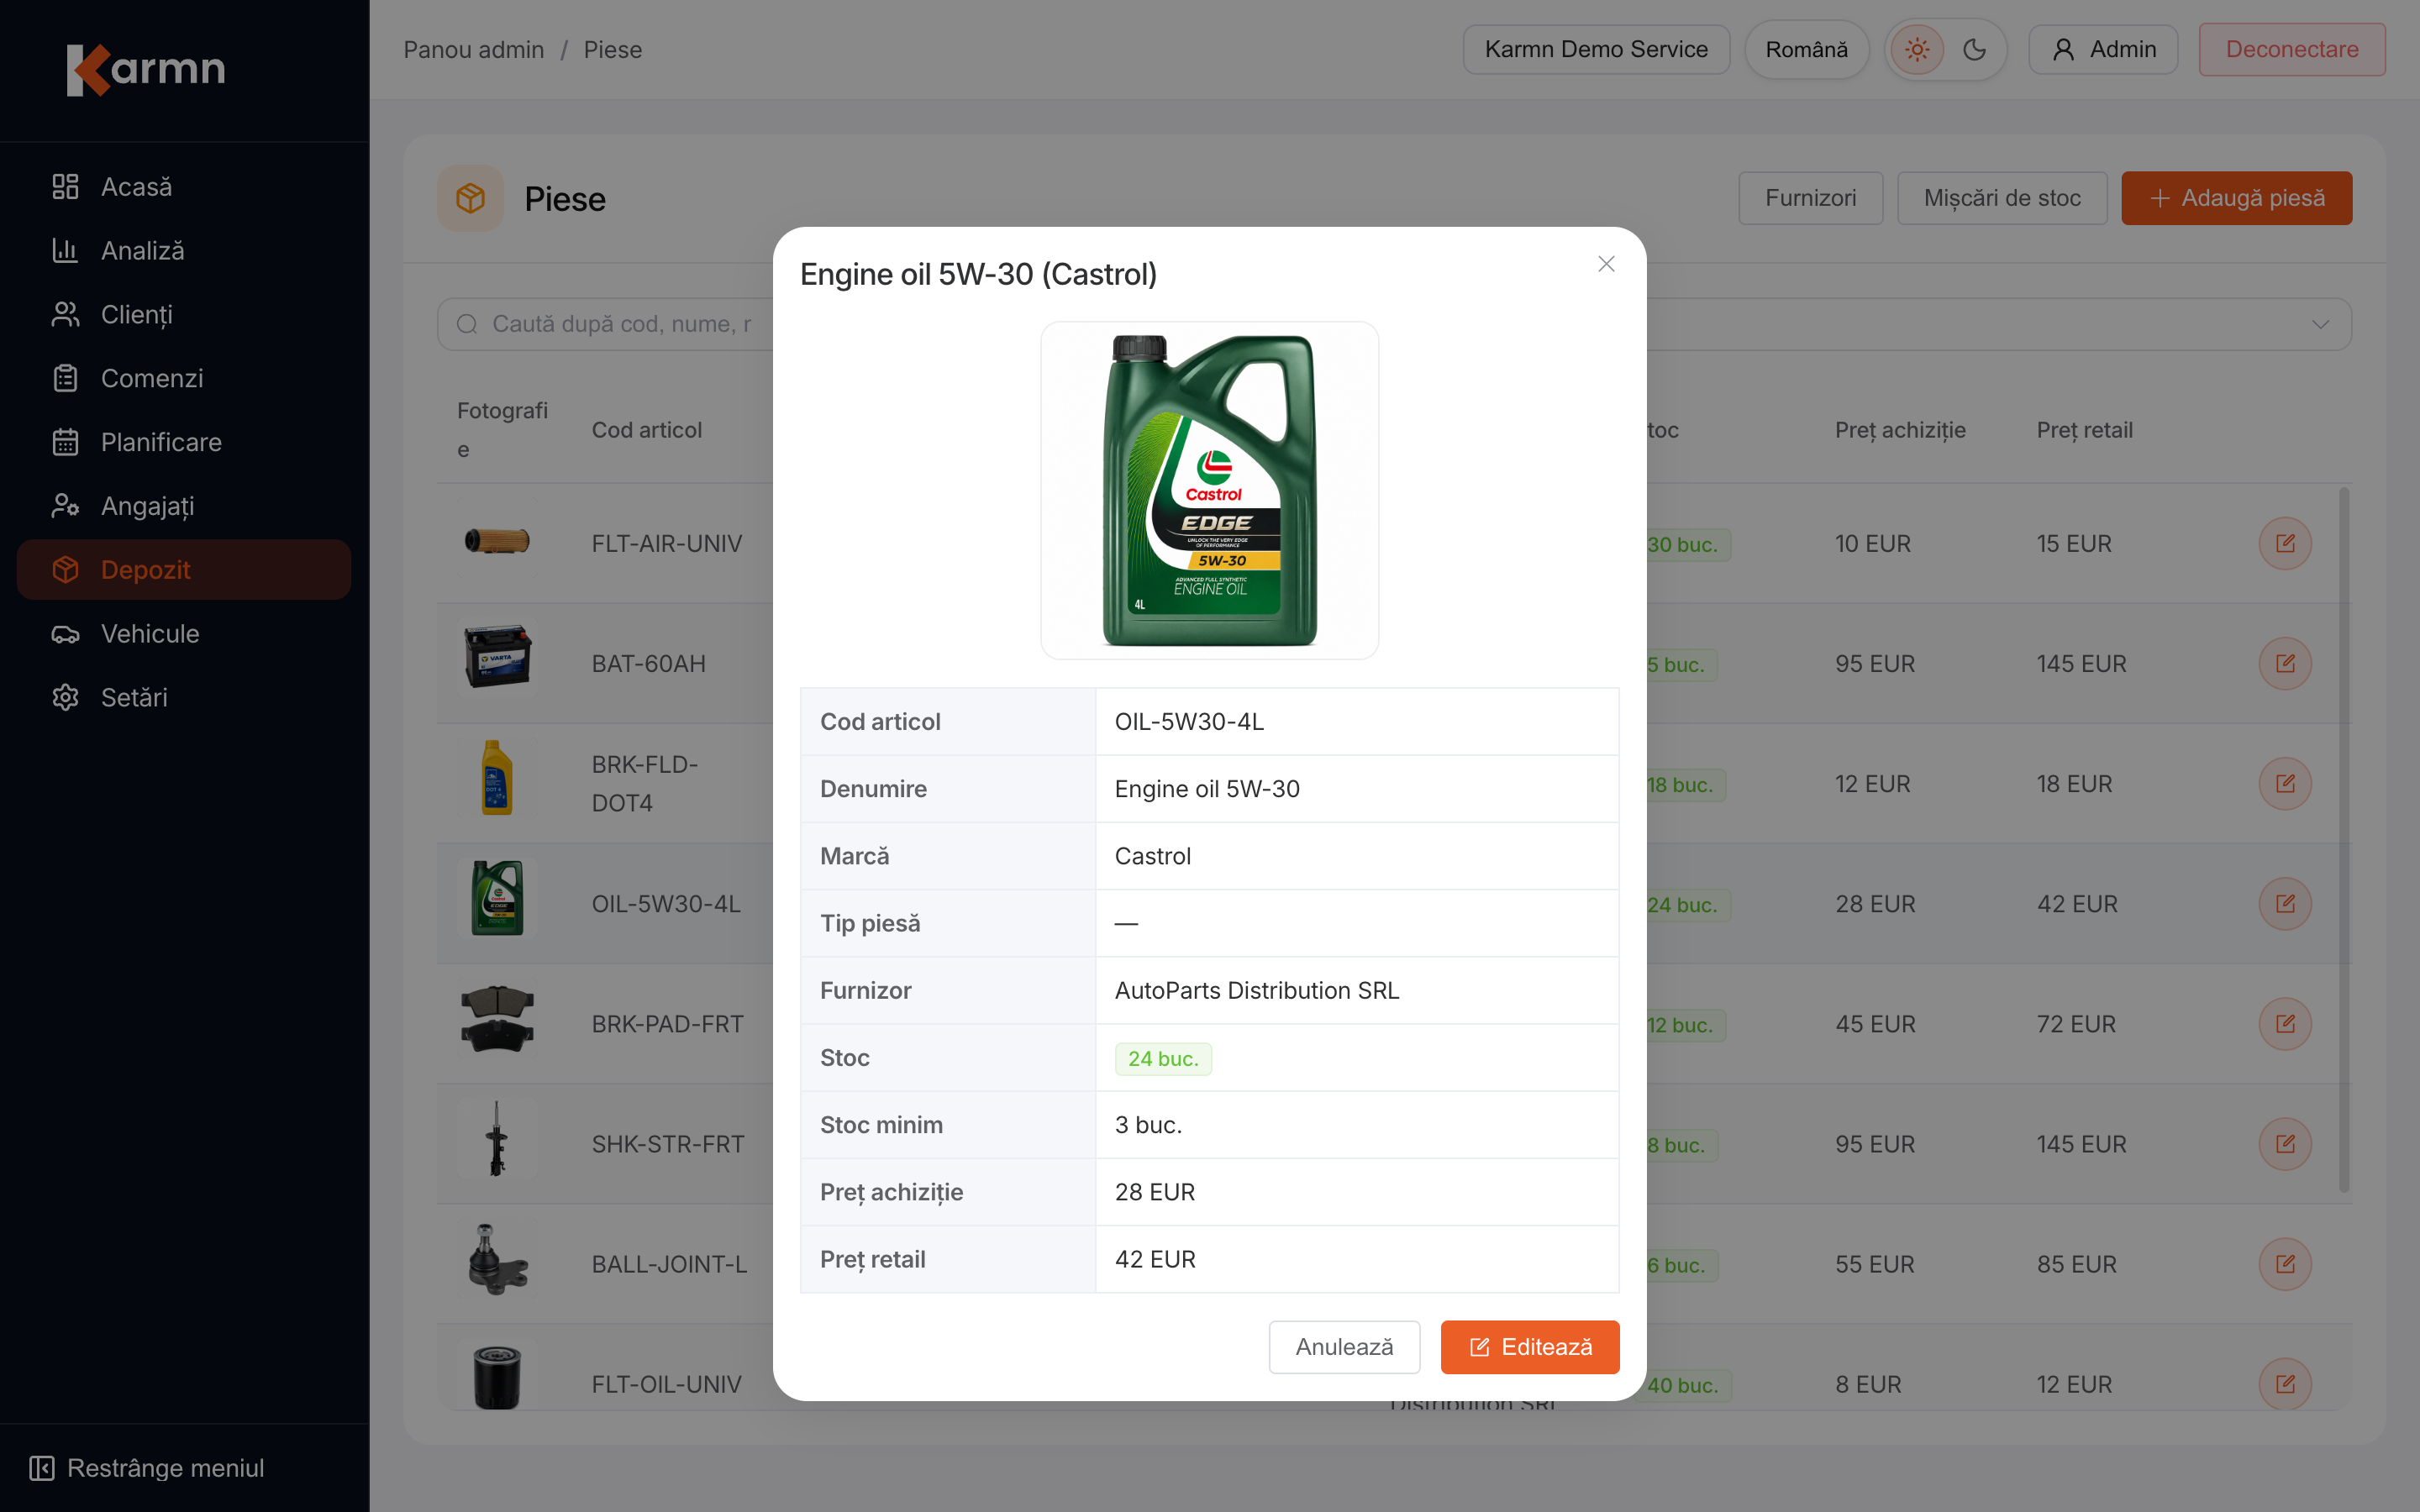Click the Karmn logo
2420x1512 pixels.
point(146,69)
